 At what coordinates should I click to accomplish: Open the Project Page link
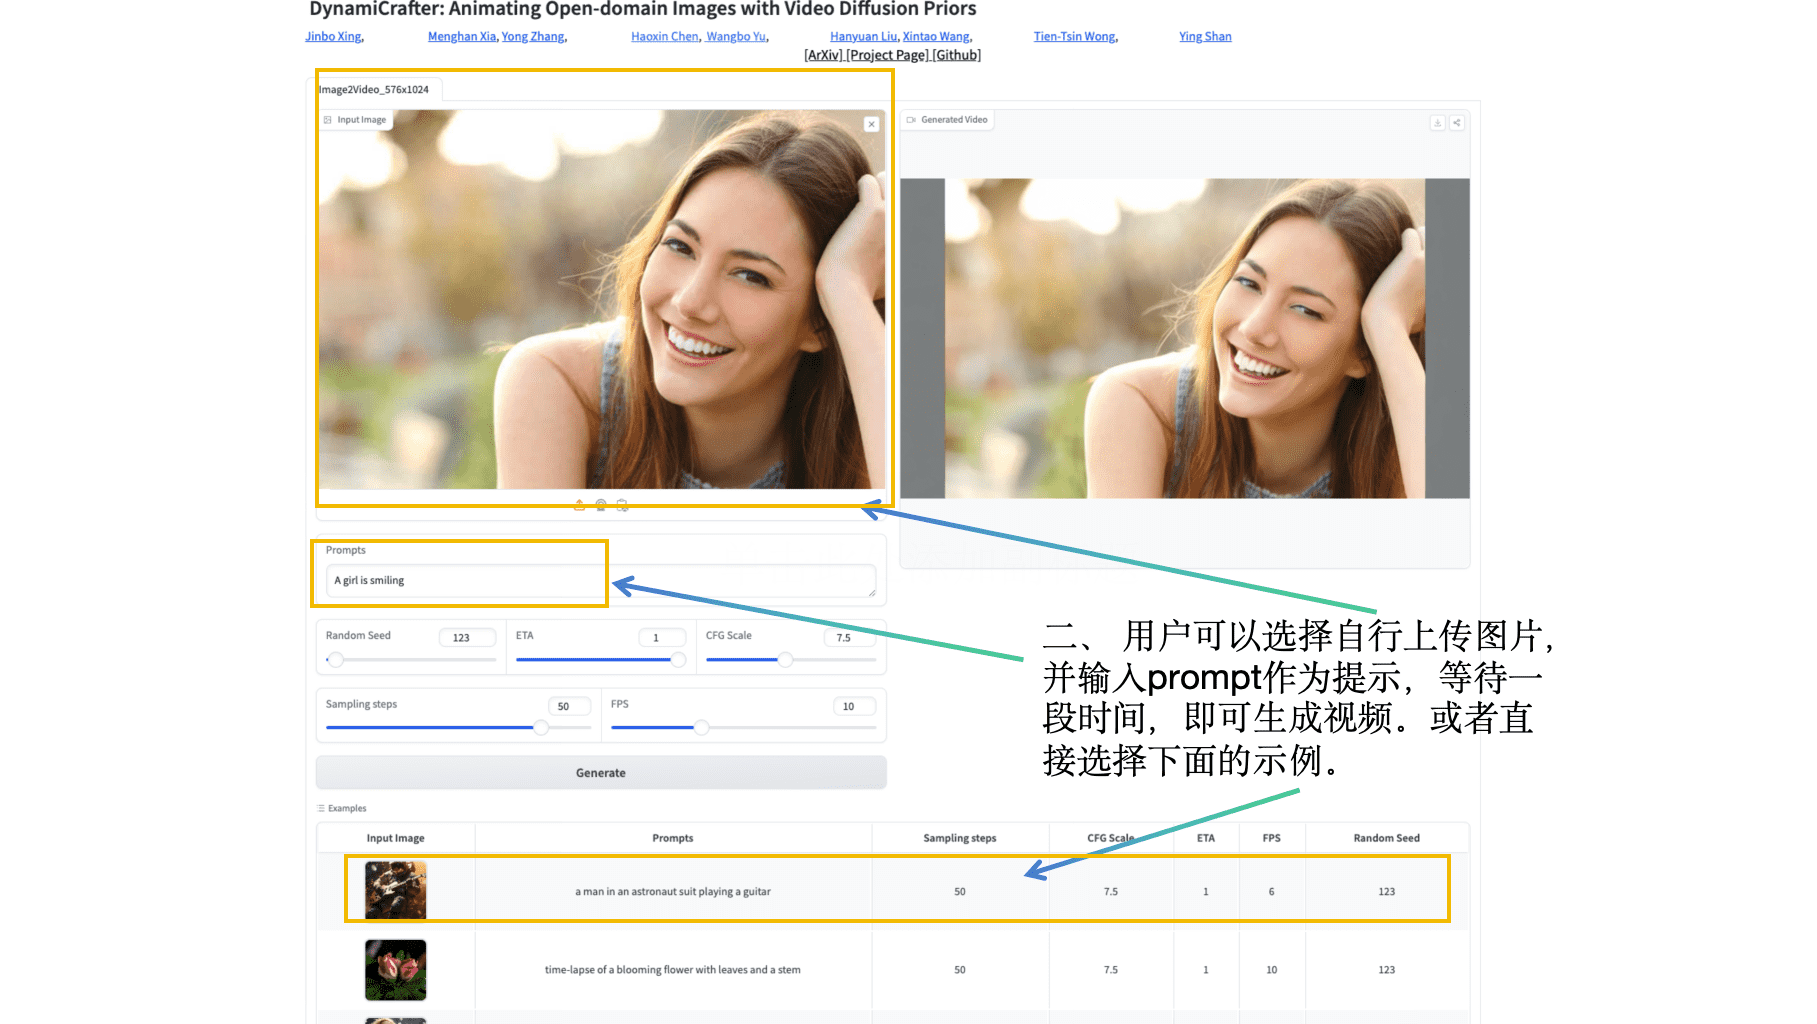[x=888, y=55]
